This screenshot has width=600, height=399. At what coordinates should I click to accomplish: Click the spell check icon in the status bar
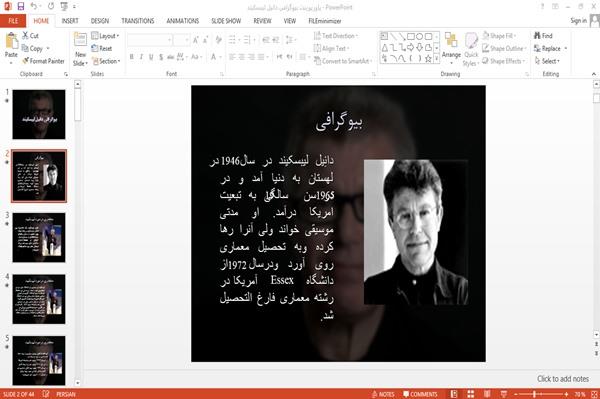(x=46, y=394)
